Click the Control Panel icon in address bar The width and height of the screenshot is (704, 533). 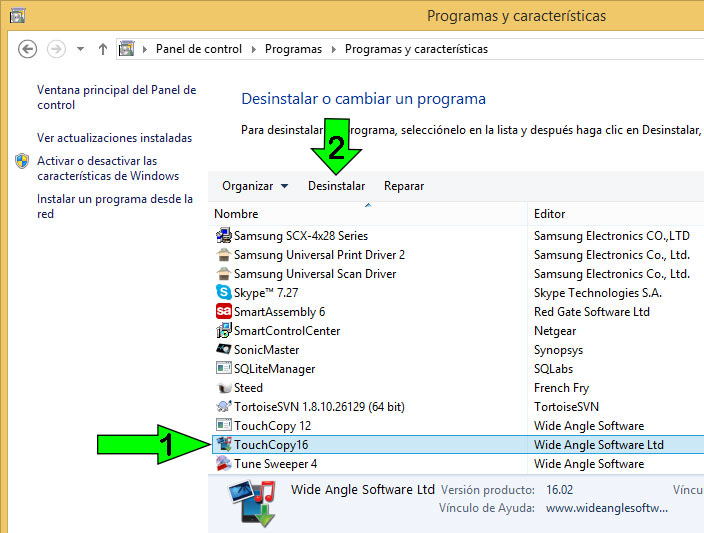[x=127, y=48]
